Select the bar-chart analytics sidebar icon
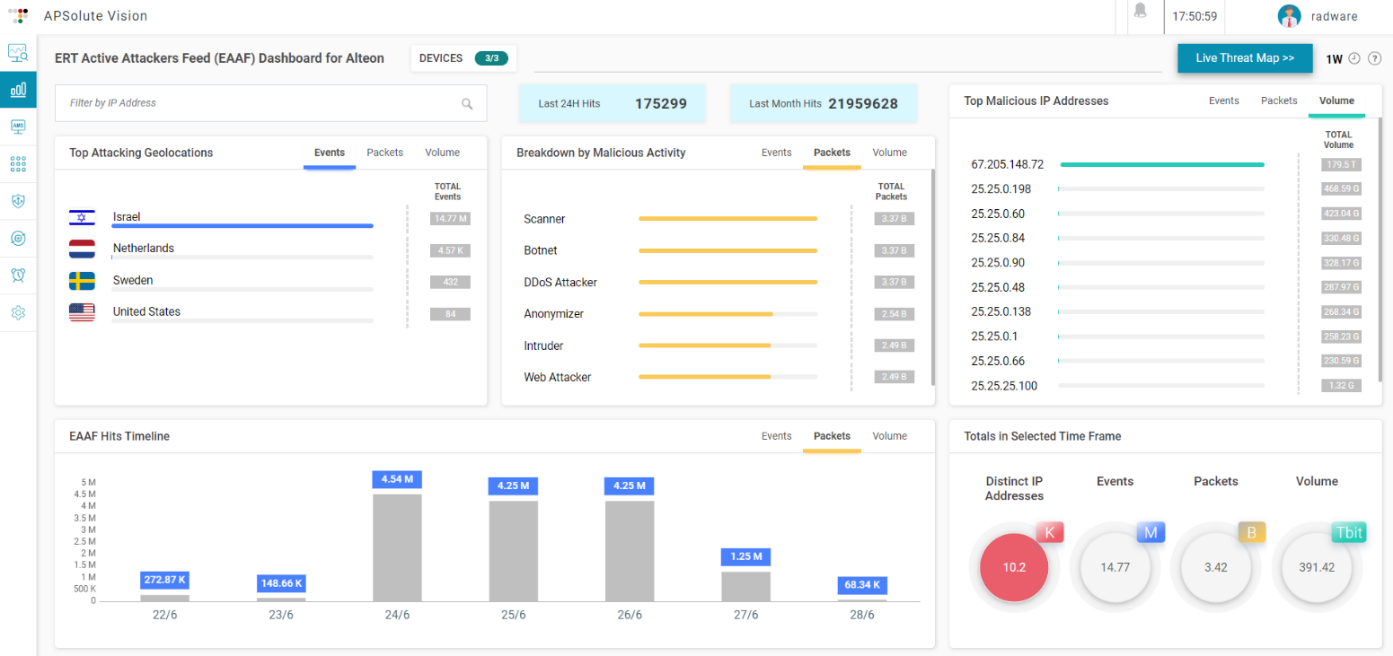The height and width of the screenshot is (656, 1393). coord(18,90)
